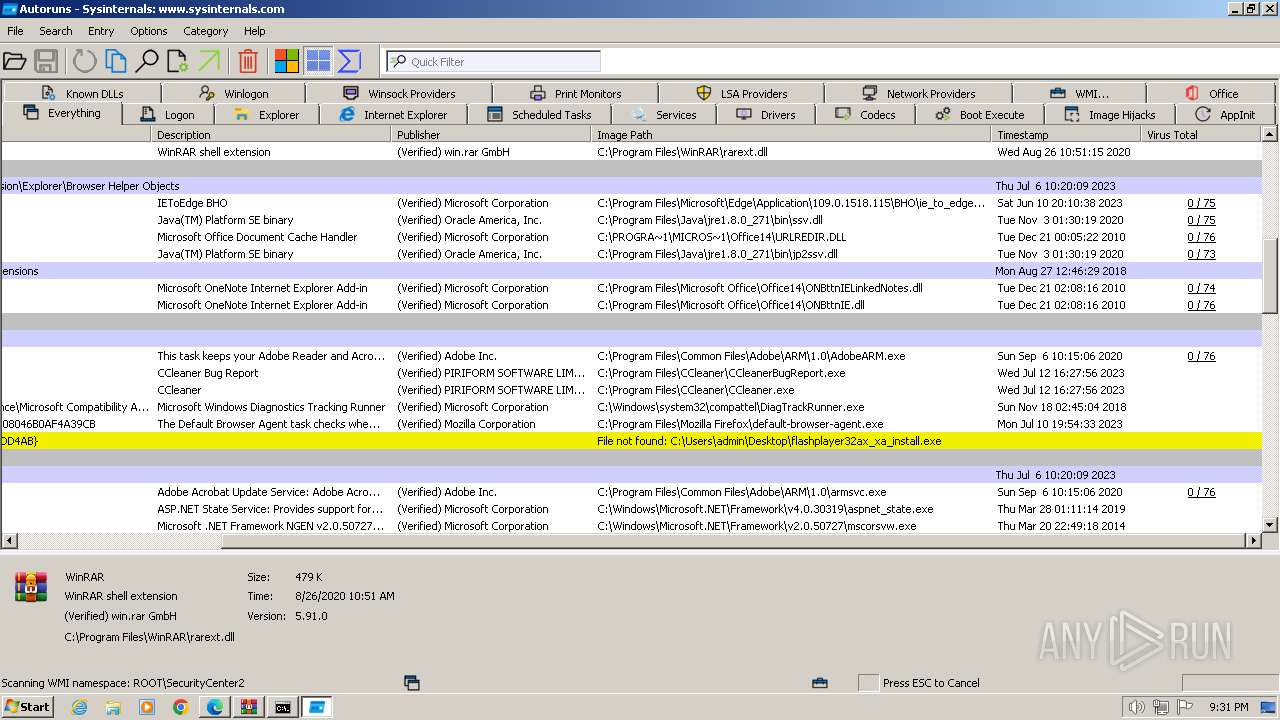Switch to the Internet Explorer tab
Image resolution: width=1280 pixels, height=720 pixels.
click(393, 114)
